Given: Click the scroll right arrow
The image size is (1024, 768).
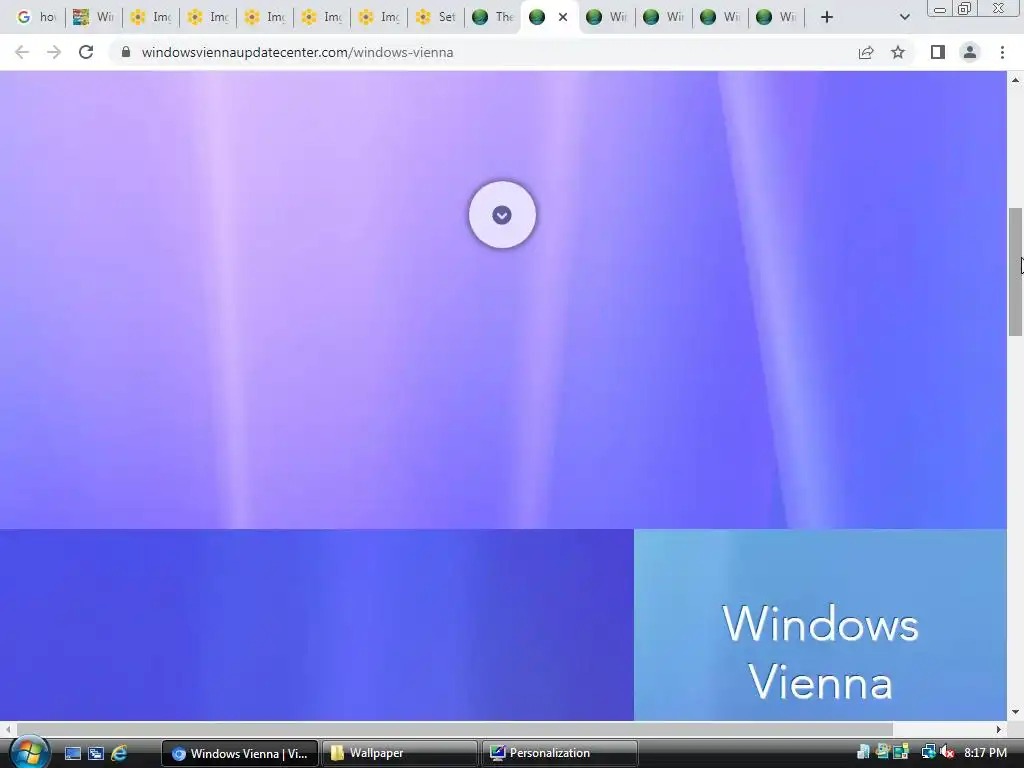Looking at the screenshot, I should point(999,729).
